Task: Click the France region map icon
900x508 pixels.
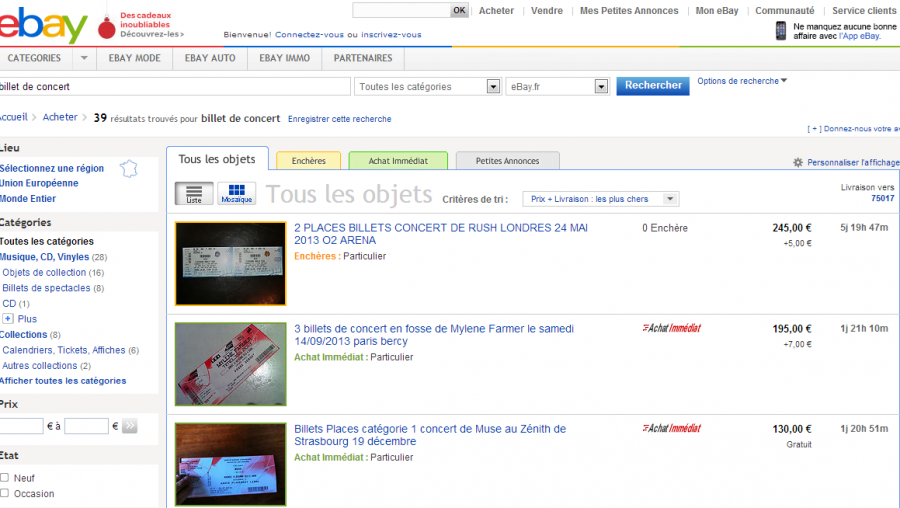Action: coord(129,169)
